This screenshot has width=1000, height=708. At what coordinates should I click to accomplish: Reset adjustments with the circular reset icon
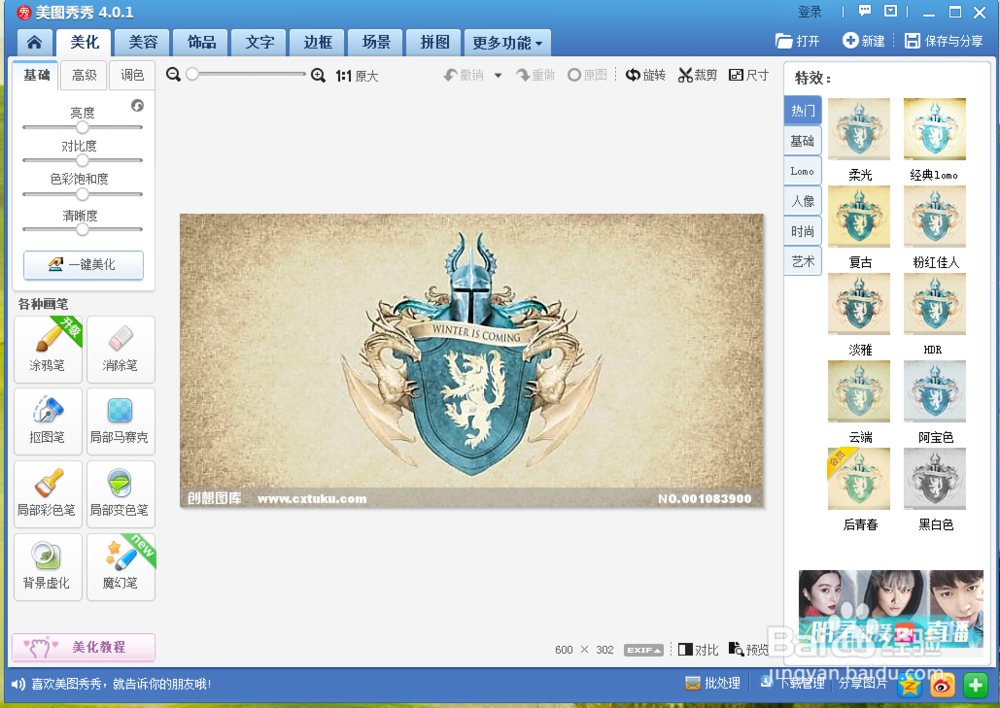click(137, 105)
